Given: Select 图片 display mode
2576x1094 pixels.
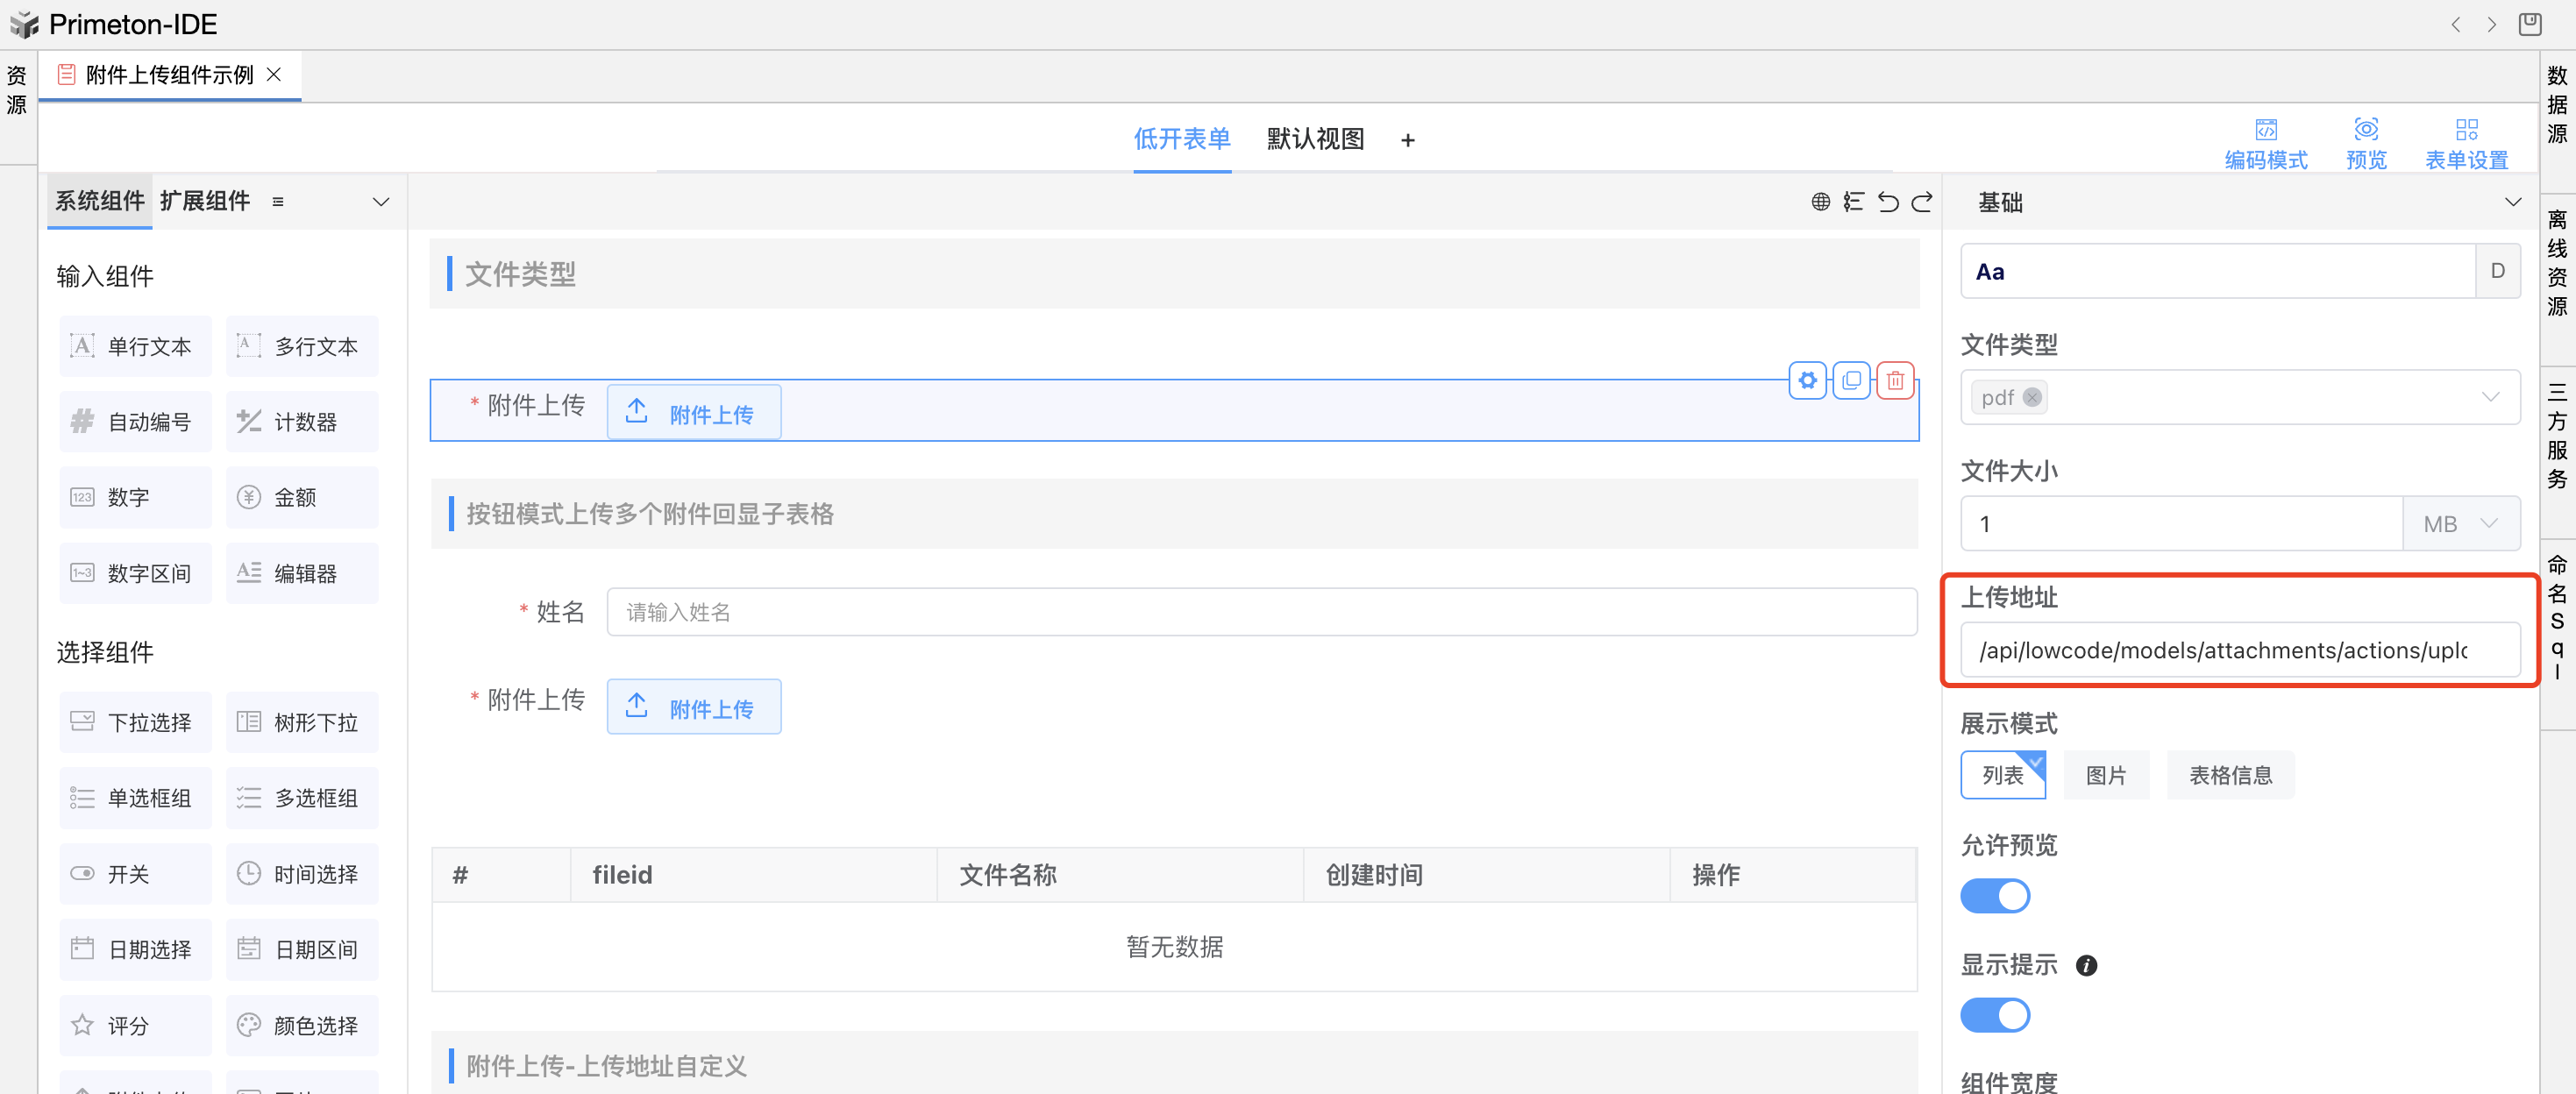Looking at the screenshot, I should [2105, 775].
